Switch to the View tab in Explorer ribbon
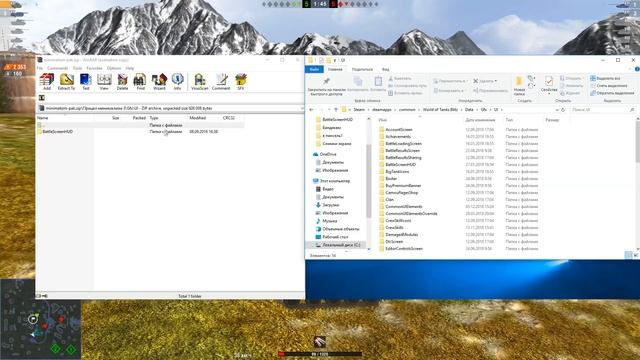This screenshot has height=360, width=640. point(385,69)
